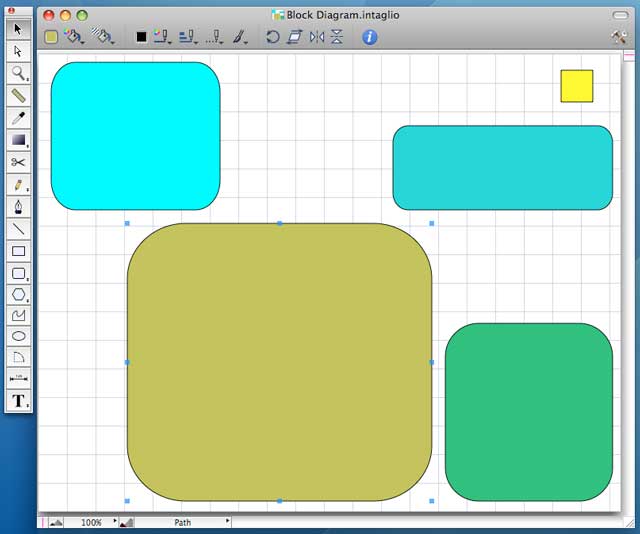Select the rectangle tool
The width and height of the screenshot is (640, 534).
click(18, 251)
